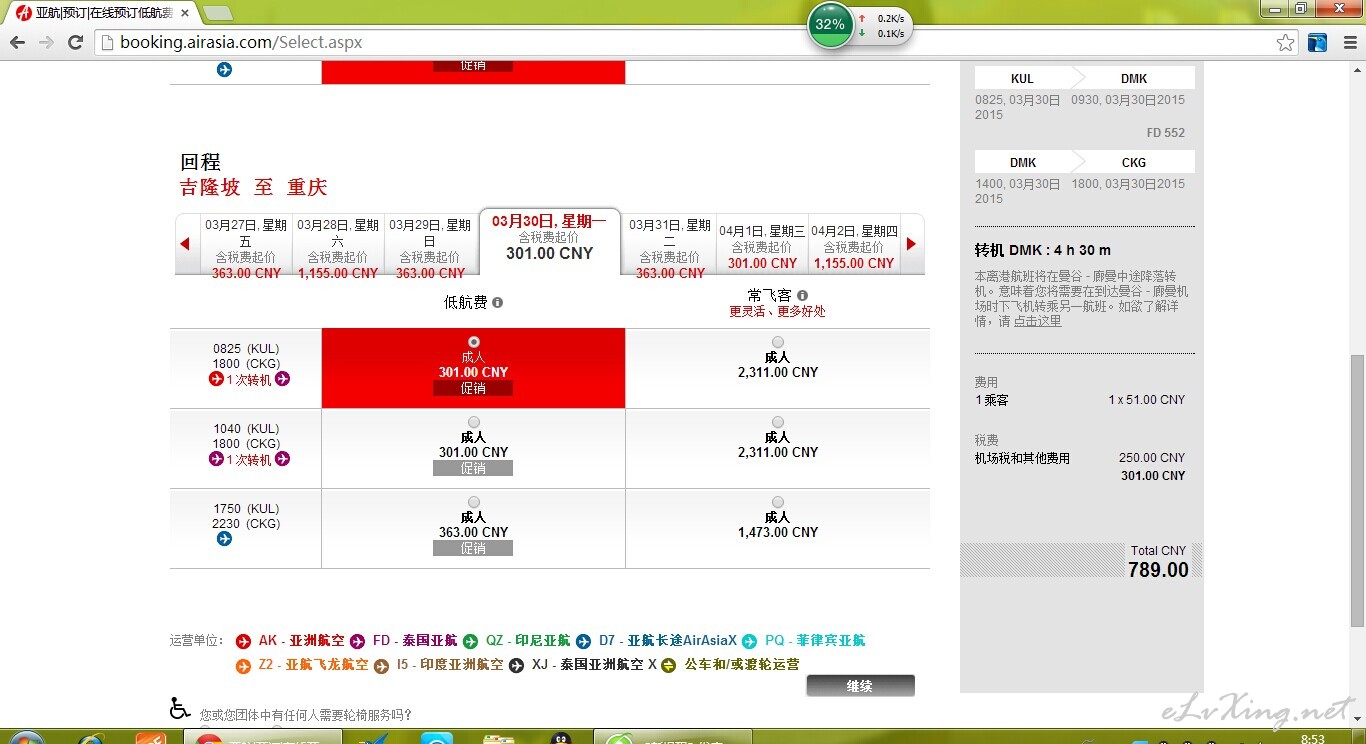
Task: Show info icon next to 常飞客
Action: point(802,296)
